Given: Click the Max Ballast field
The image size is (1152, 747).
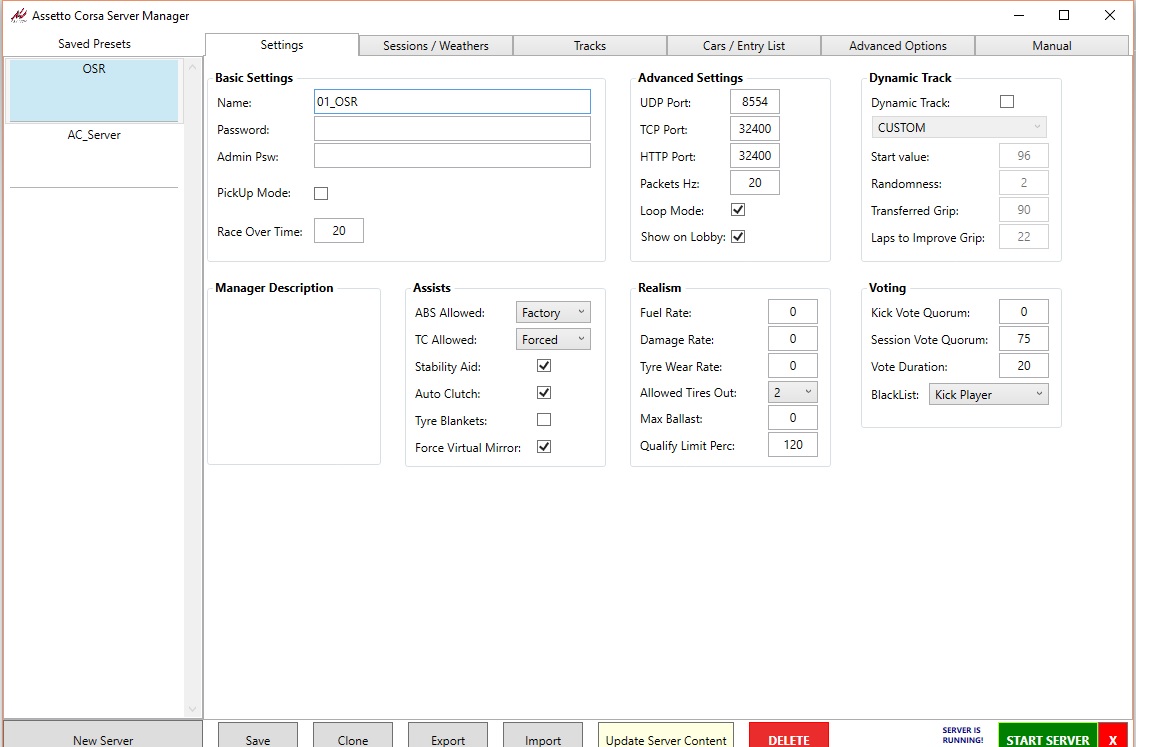Looking at the screenshot, I should pyautogui.click(x=793, y=418).
